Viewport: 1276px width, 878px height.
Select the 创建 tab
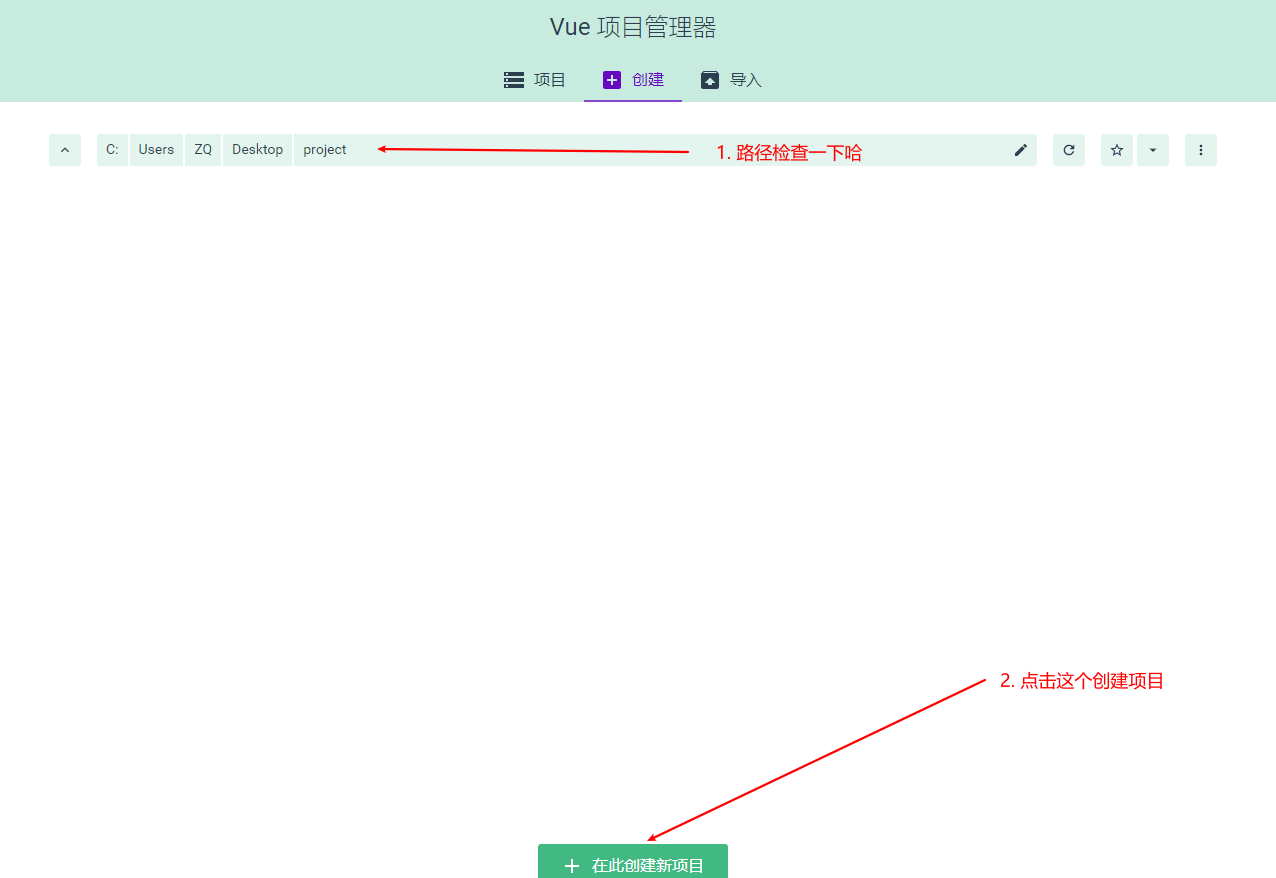click(633, 80)
